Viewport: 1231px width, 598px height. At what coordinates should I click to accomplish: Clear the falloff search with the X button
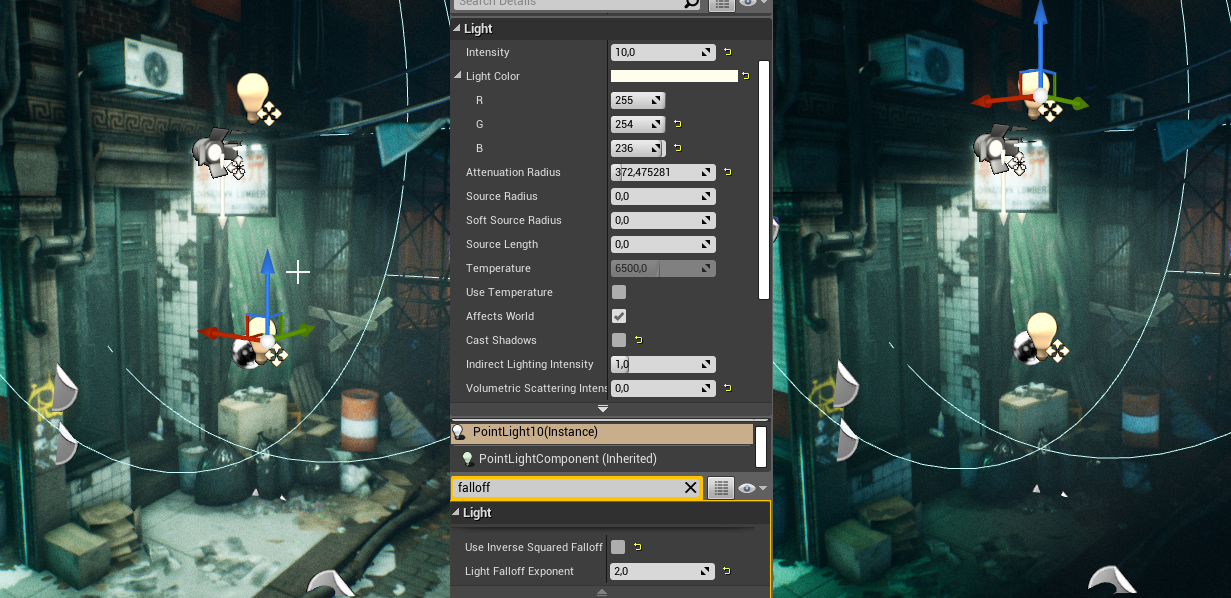[690, 487]
